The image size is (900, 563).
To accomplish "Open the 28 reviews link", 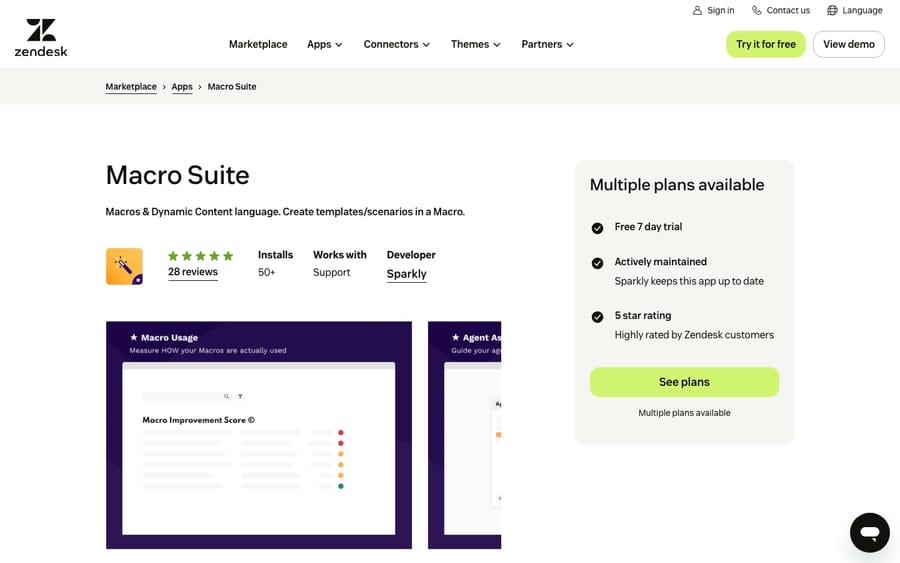I will tap(193, 272).
